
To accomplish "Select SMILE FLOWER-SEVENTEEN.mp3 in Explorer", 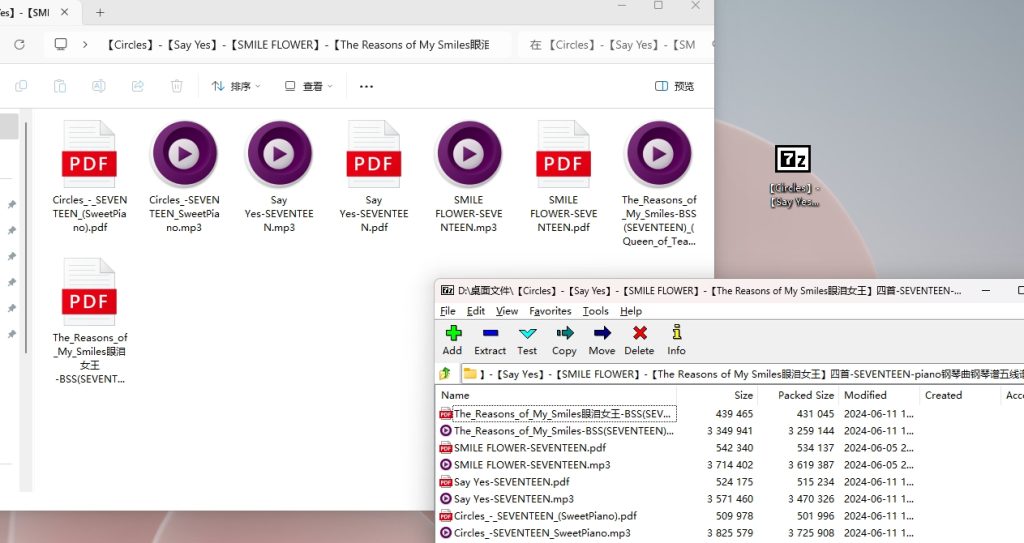I will pos(468,176).
